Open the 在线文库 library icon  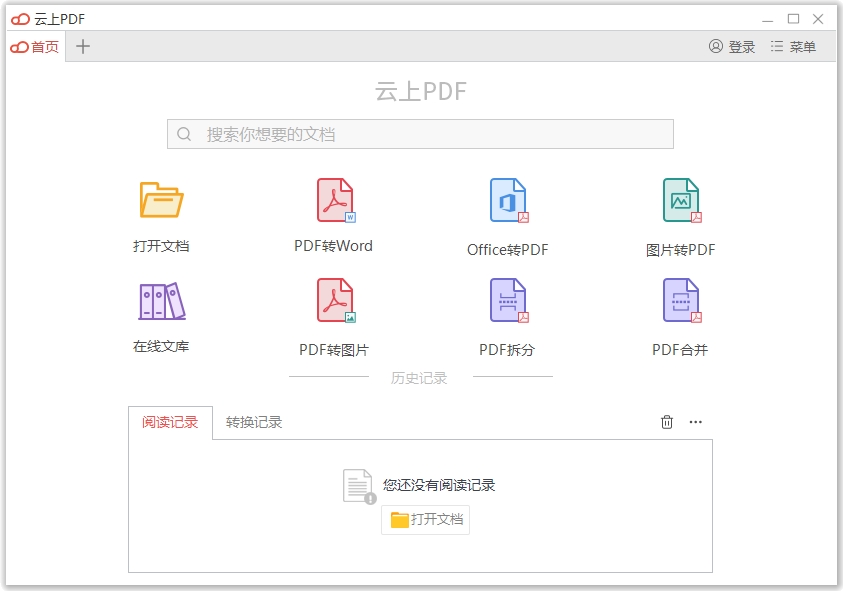pyautogui.click(x=162, y=301)
